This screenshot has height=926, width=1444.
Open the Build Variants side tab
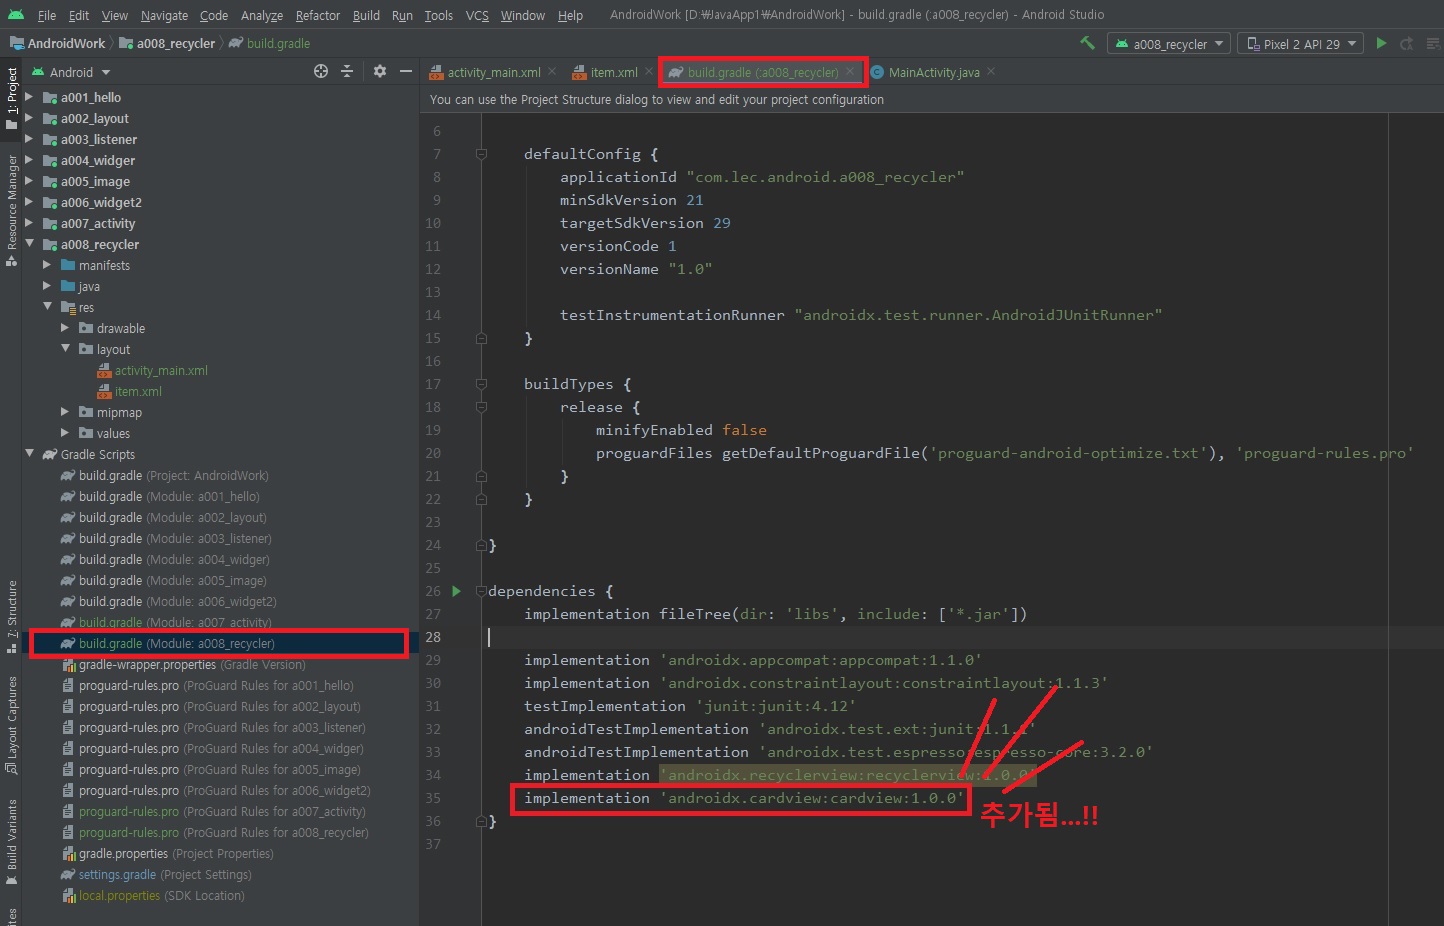11,842
